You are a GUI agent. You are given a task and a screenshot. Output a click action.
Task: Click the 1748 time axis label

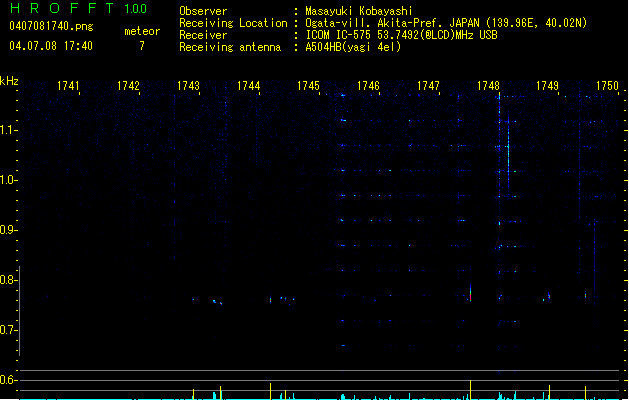[x=488, y=86]
